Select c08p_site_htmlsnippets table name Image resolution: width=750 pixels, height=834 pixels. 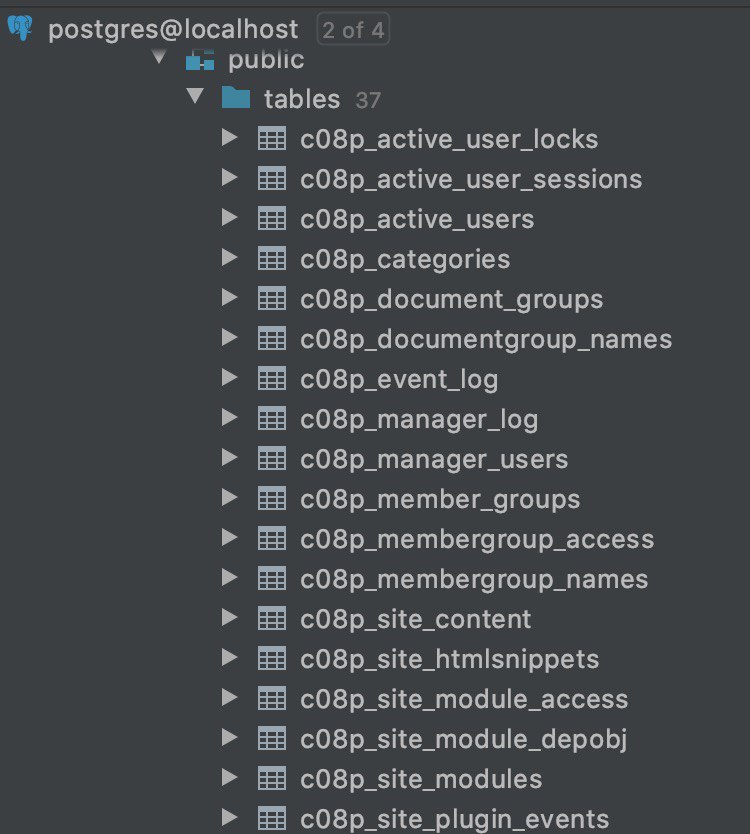[x=449, y=660]
